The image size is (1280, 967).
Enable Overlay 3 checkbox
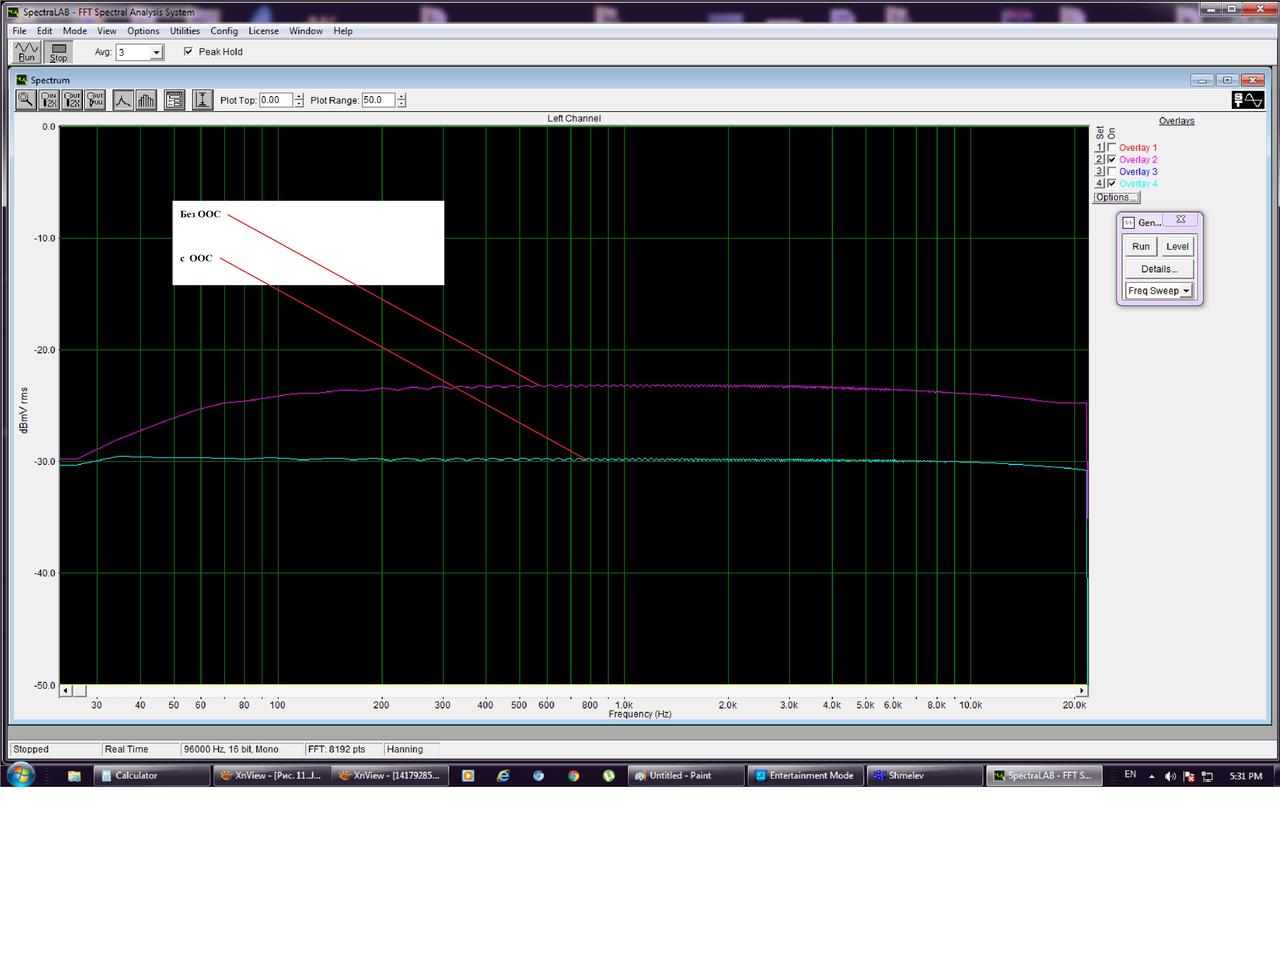1112,171
